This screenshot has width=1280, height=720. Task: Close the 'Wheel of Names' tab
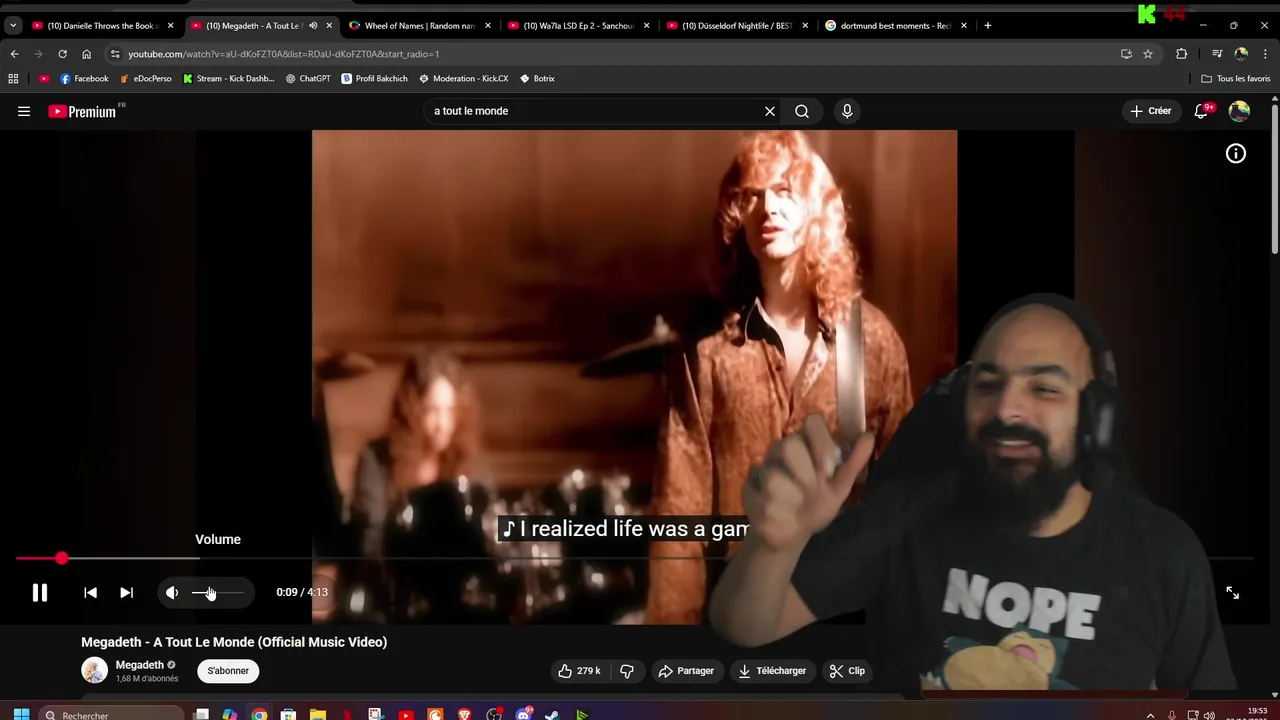(x=488, y=26)
